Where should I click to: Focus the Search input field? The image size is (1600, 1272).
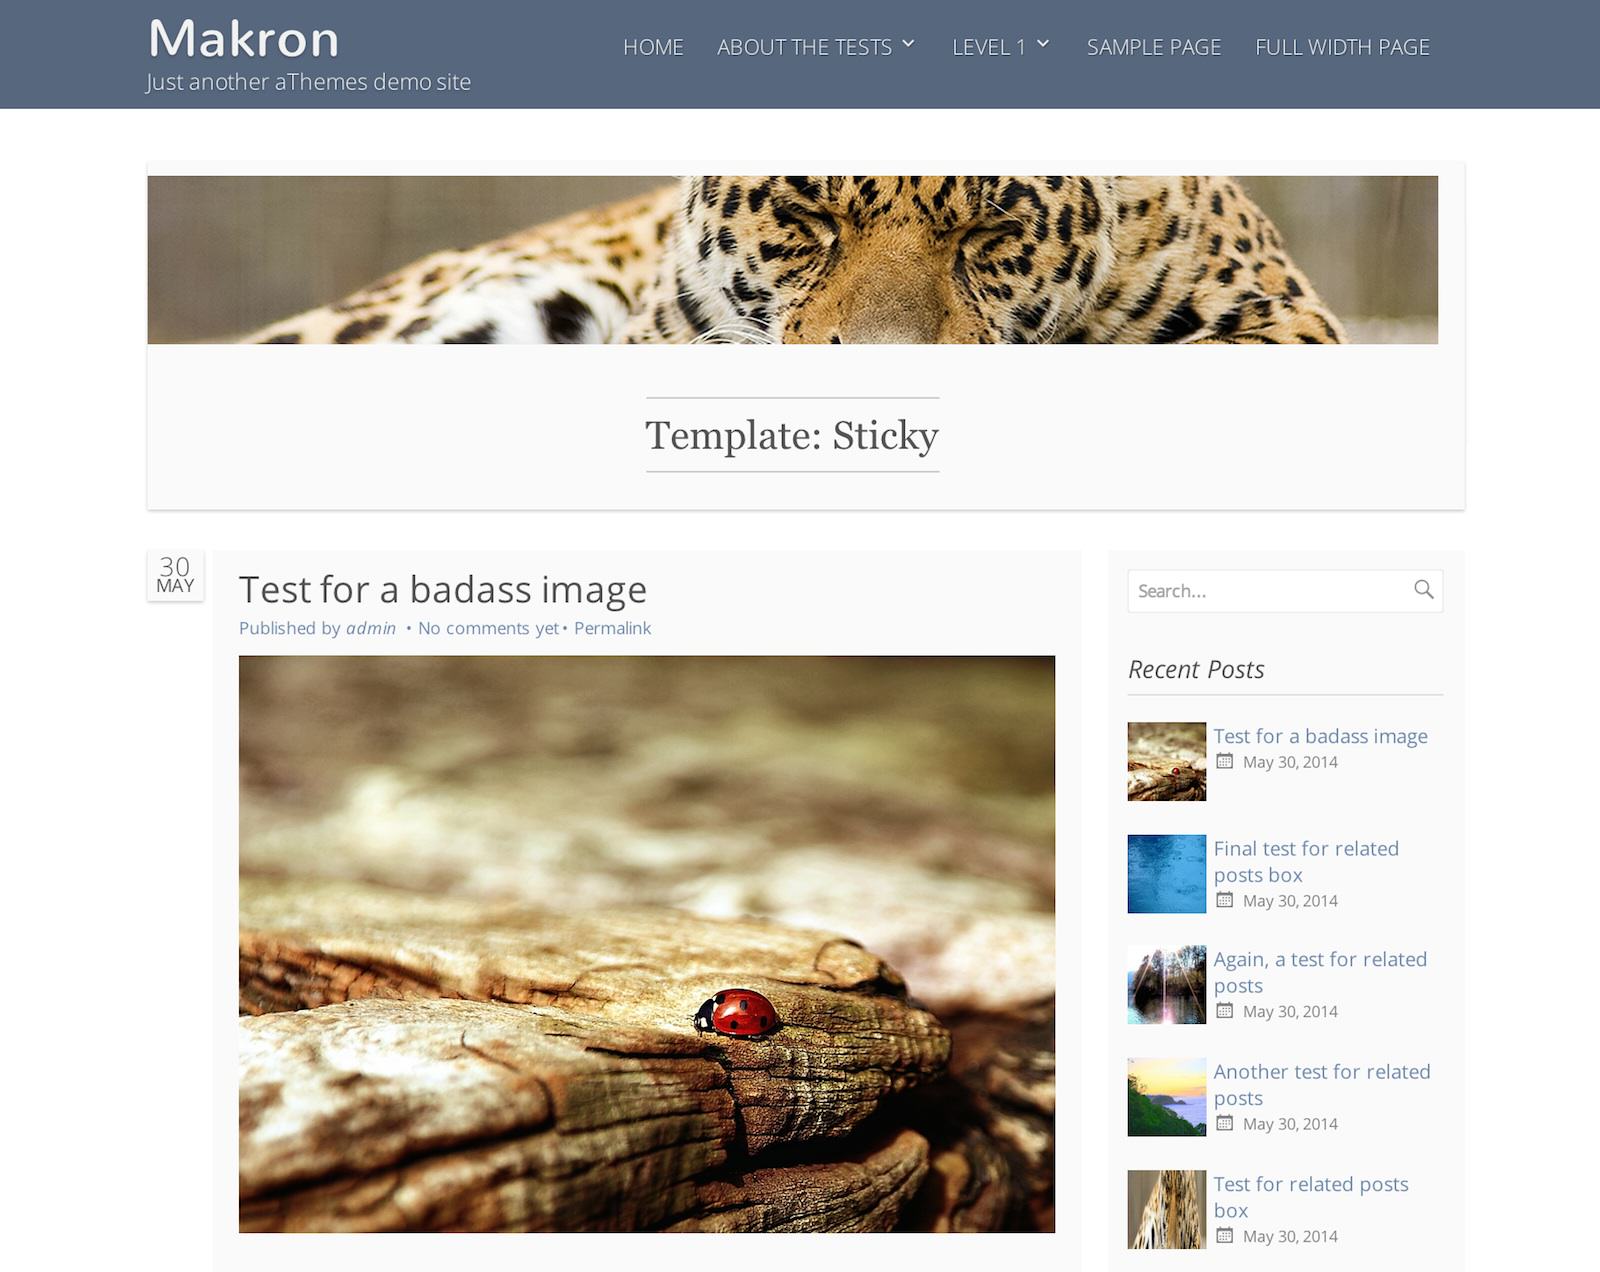(1268, 591)
